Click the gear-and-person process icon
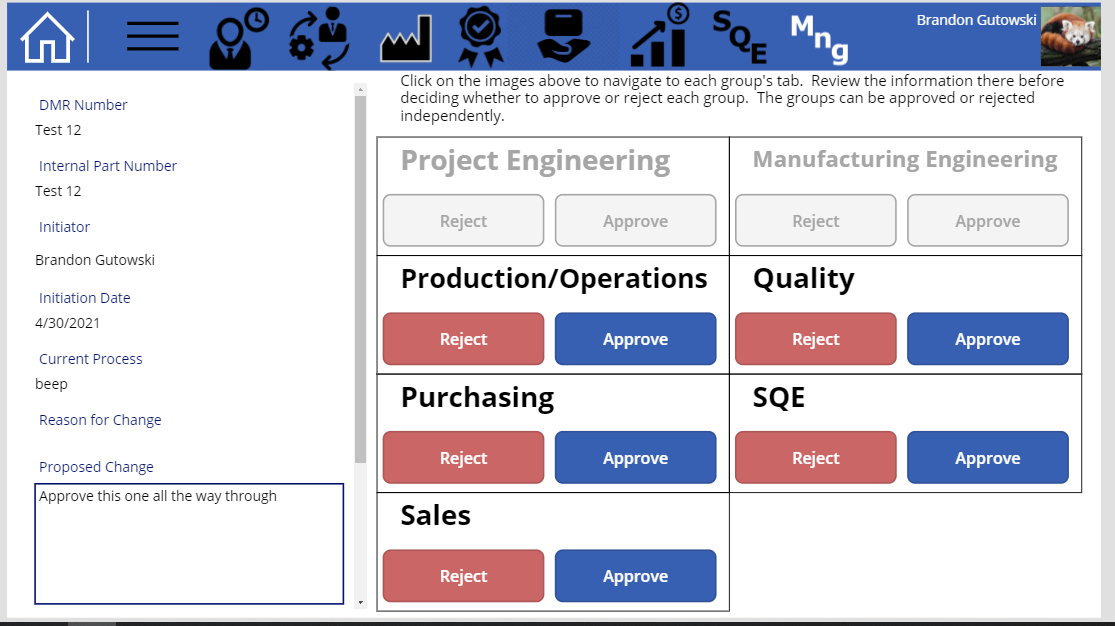Screen dimensions: 1115x626 pyautogui.click(x=319, y=35)
